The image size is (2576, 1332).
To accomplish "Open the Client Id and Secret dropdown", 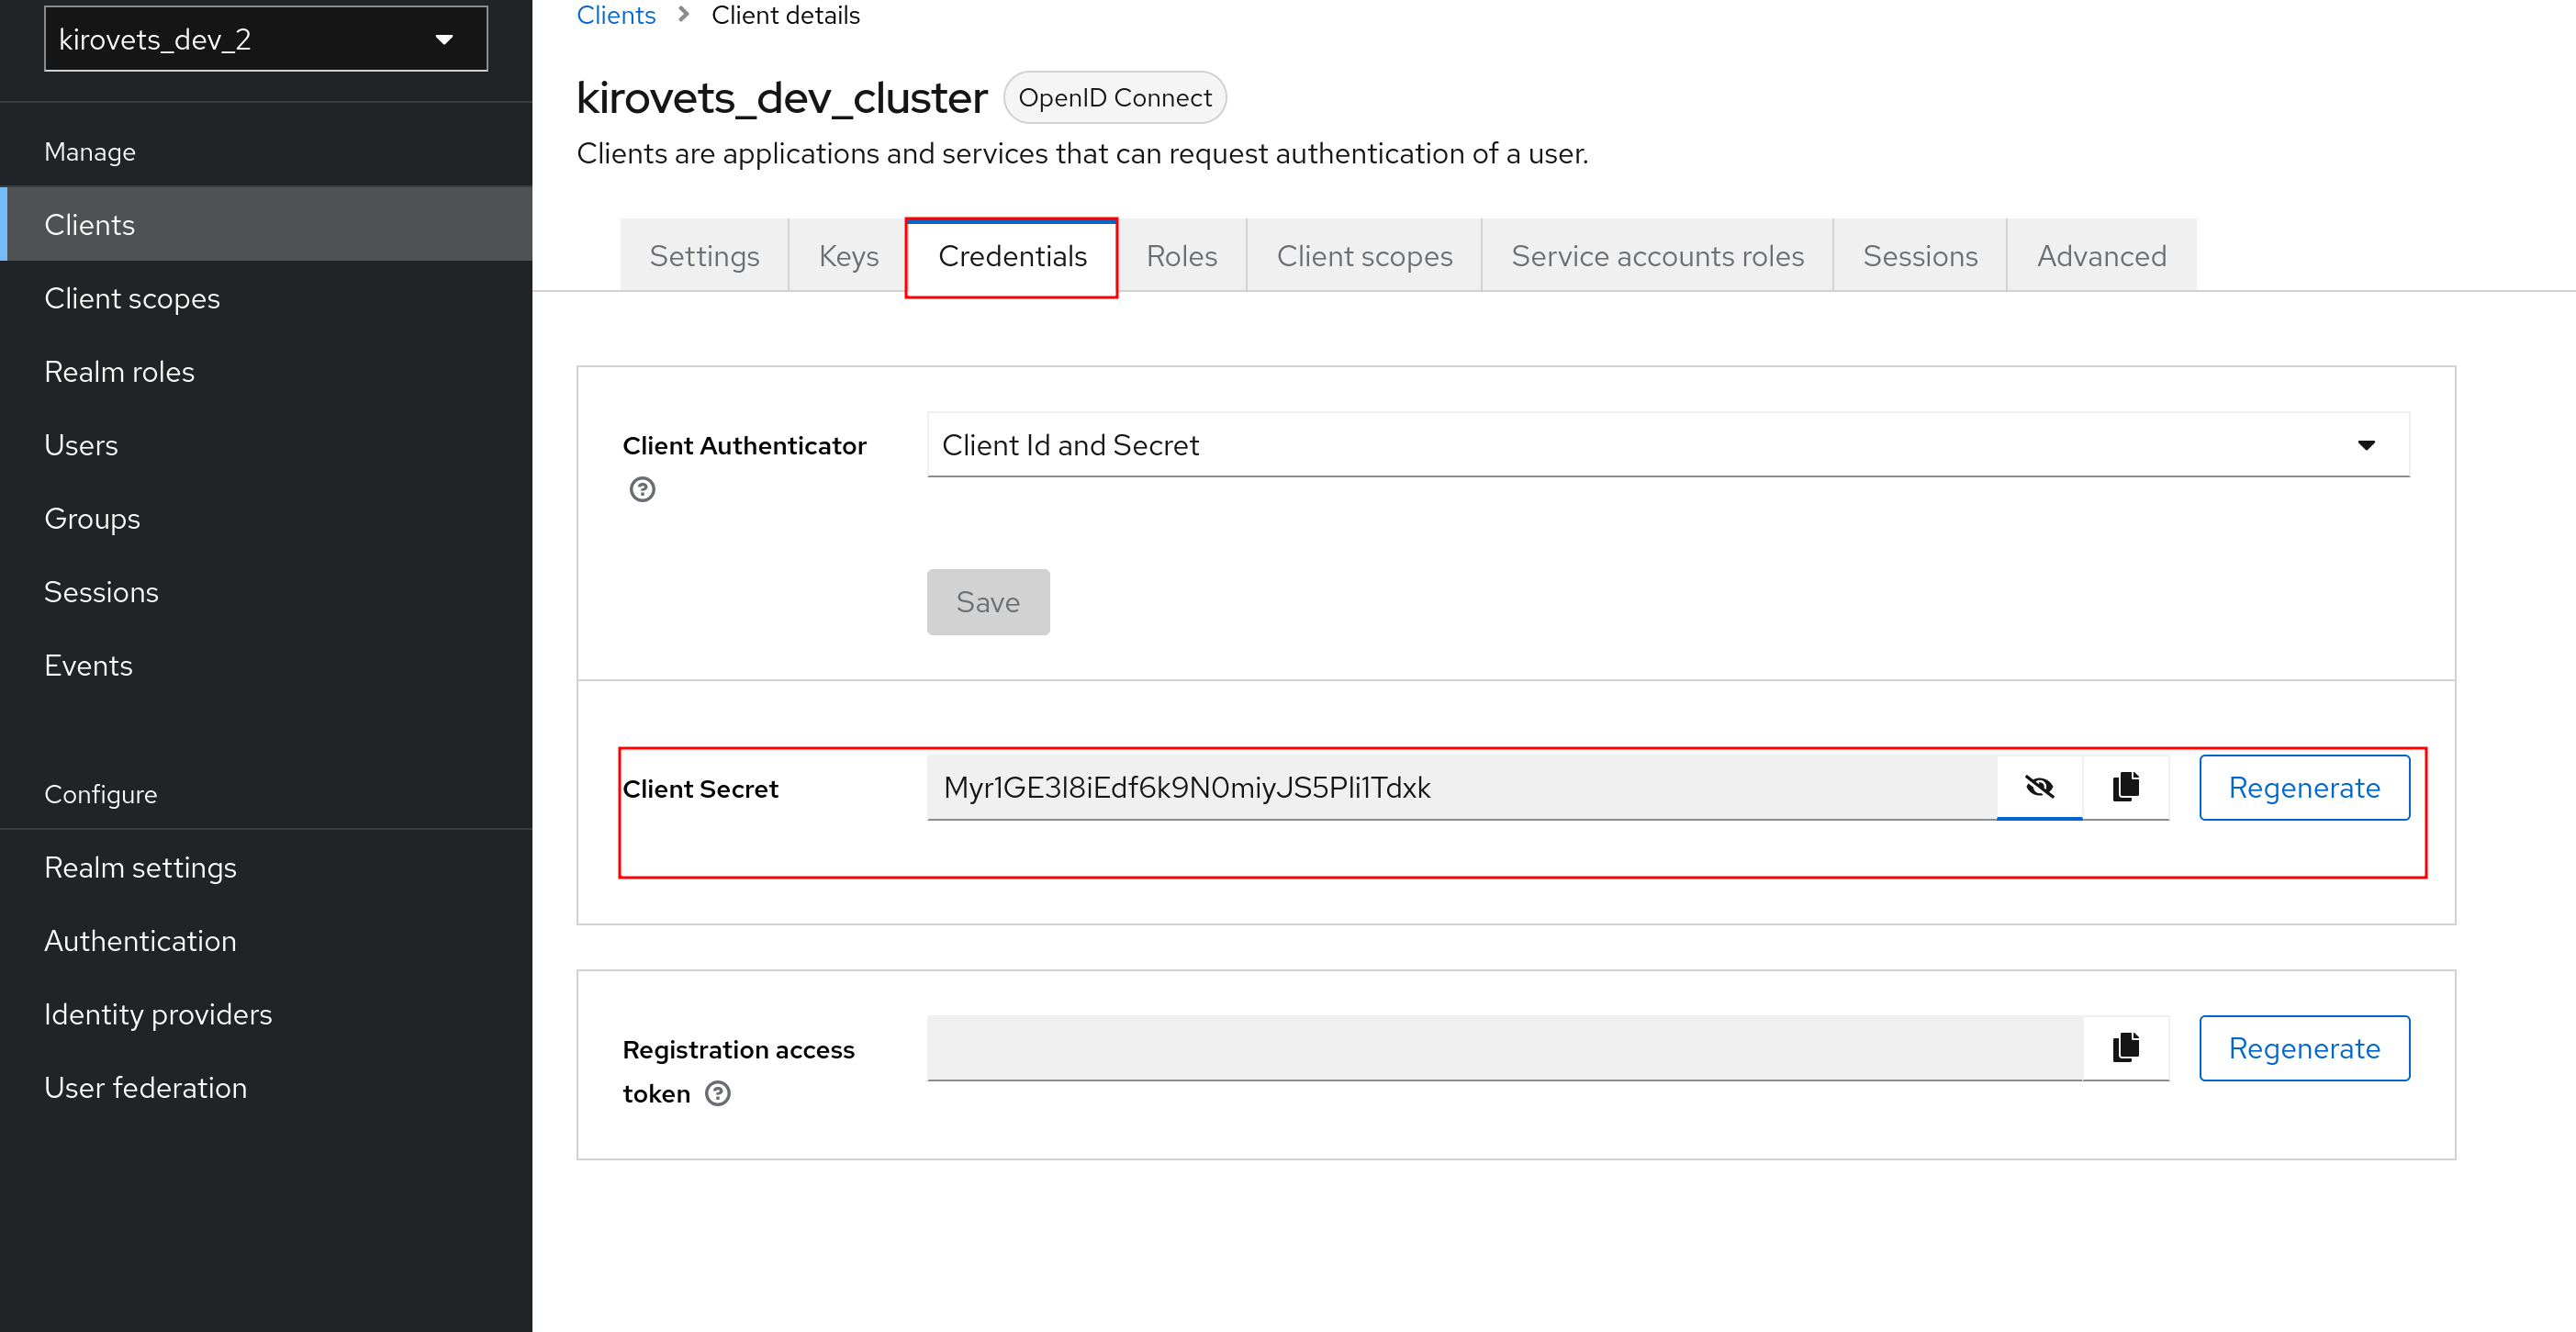I will tap(2366, 444).
